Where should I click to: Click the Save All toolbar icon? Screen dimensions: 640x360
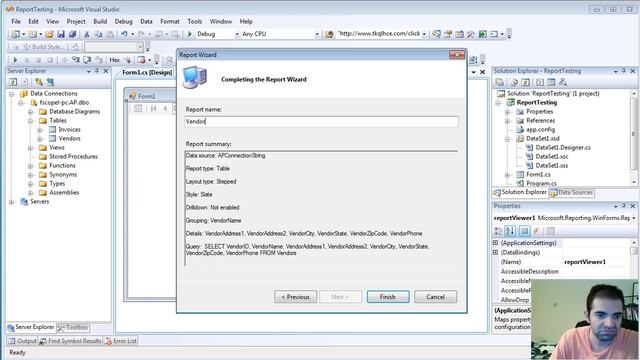(x=72, y=34)
